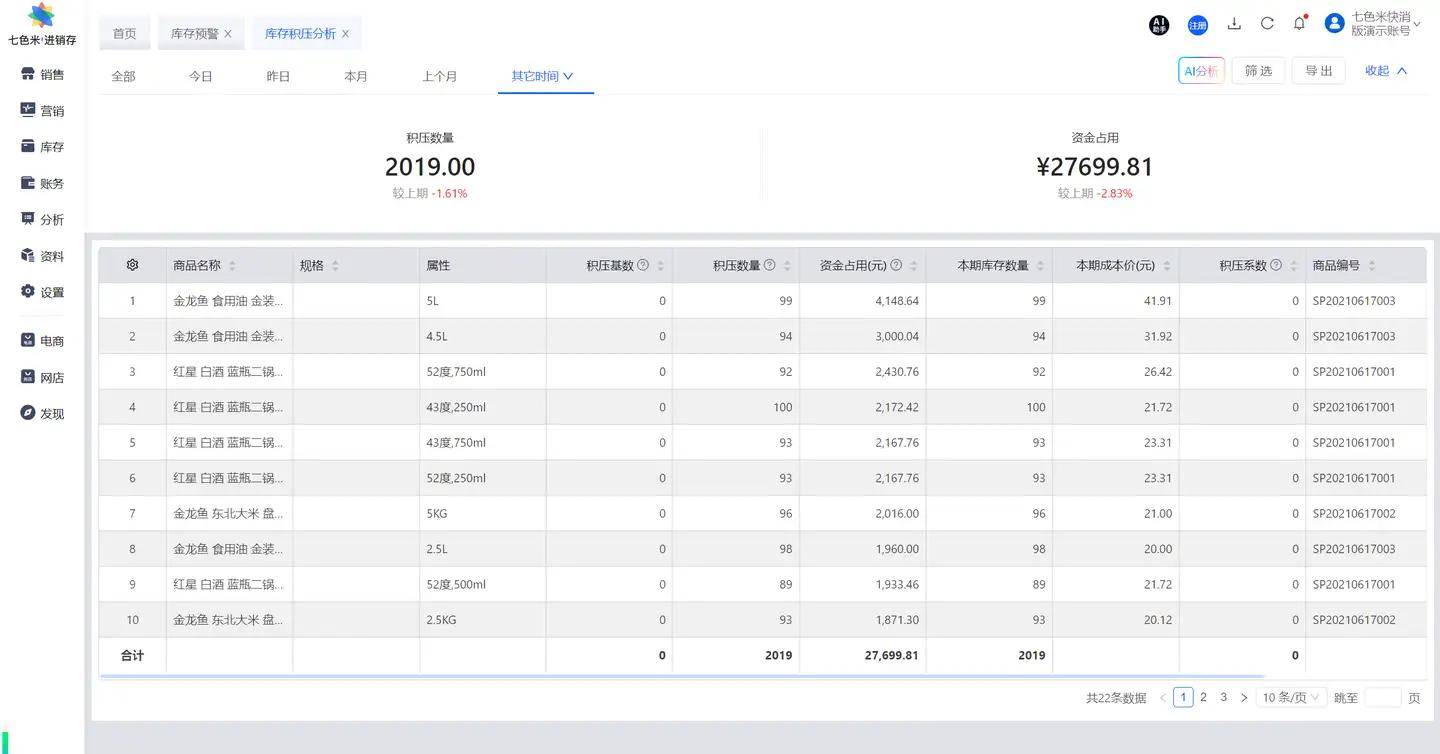Sort table by 本期库存数量 column
Image resolution: width=1440 pixels, height=754 pixels.
[x=1040, y=266]
